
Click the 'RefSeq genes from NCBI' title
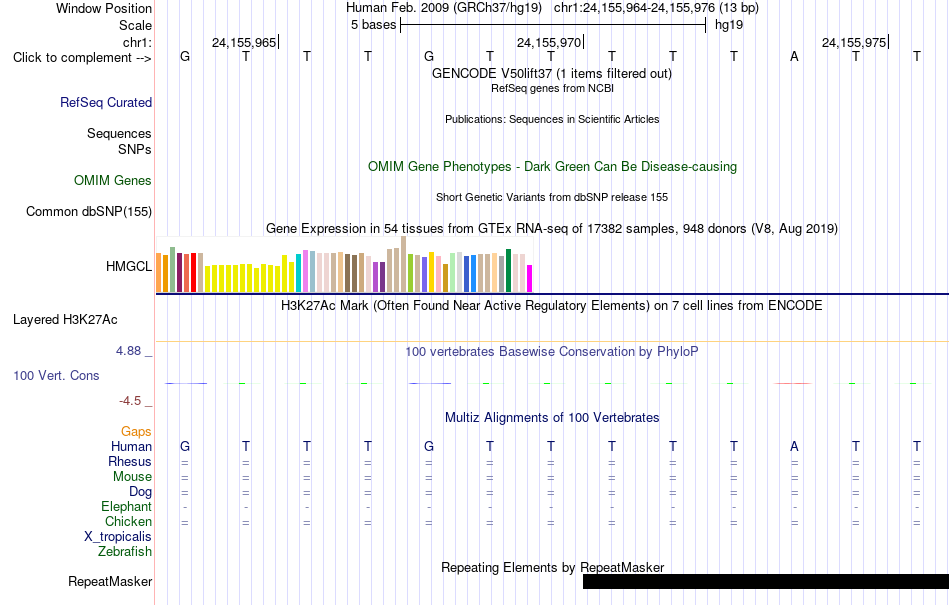[x=552, y=88]
